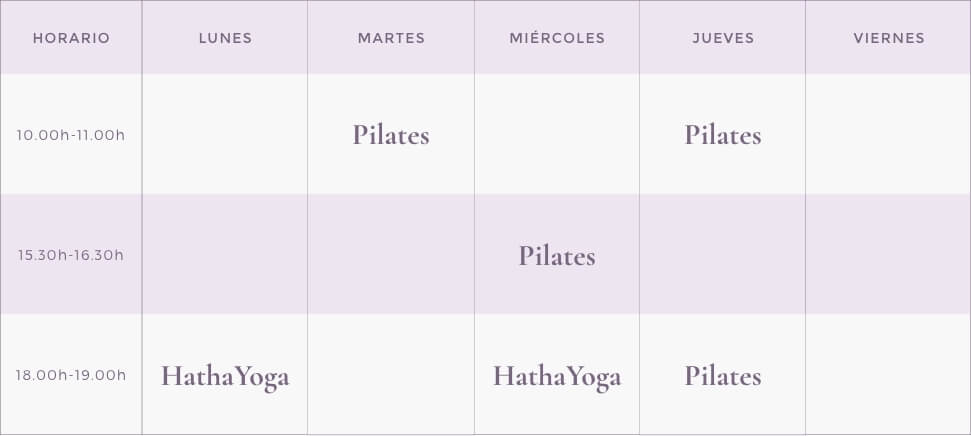Click empty Friday 18.00h cell
The width and height of the screenshot is (971, 436).
(888, 376)
